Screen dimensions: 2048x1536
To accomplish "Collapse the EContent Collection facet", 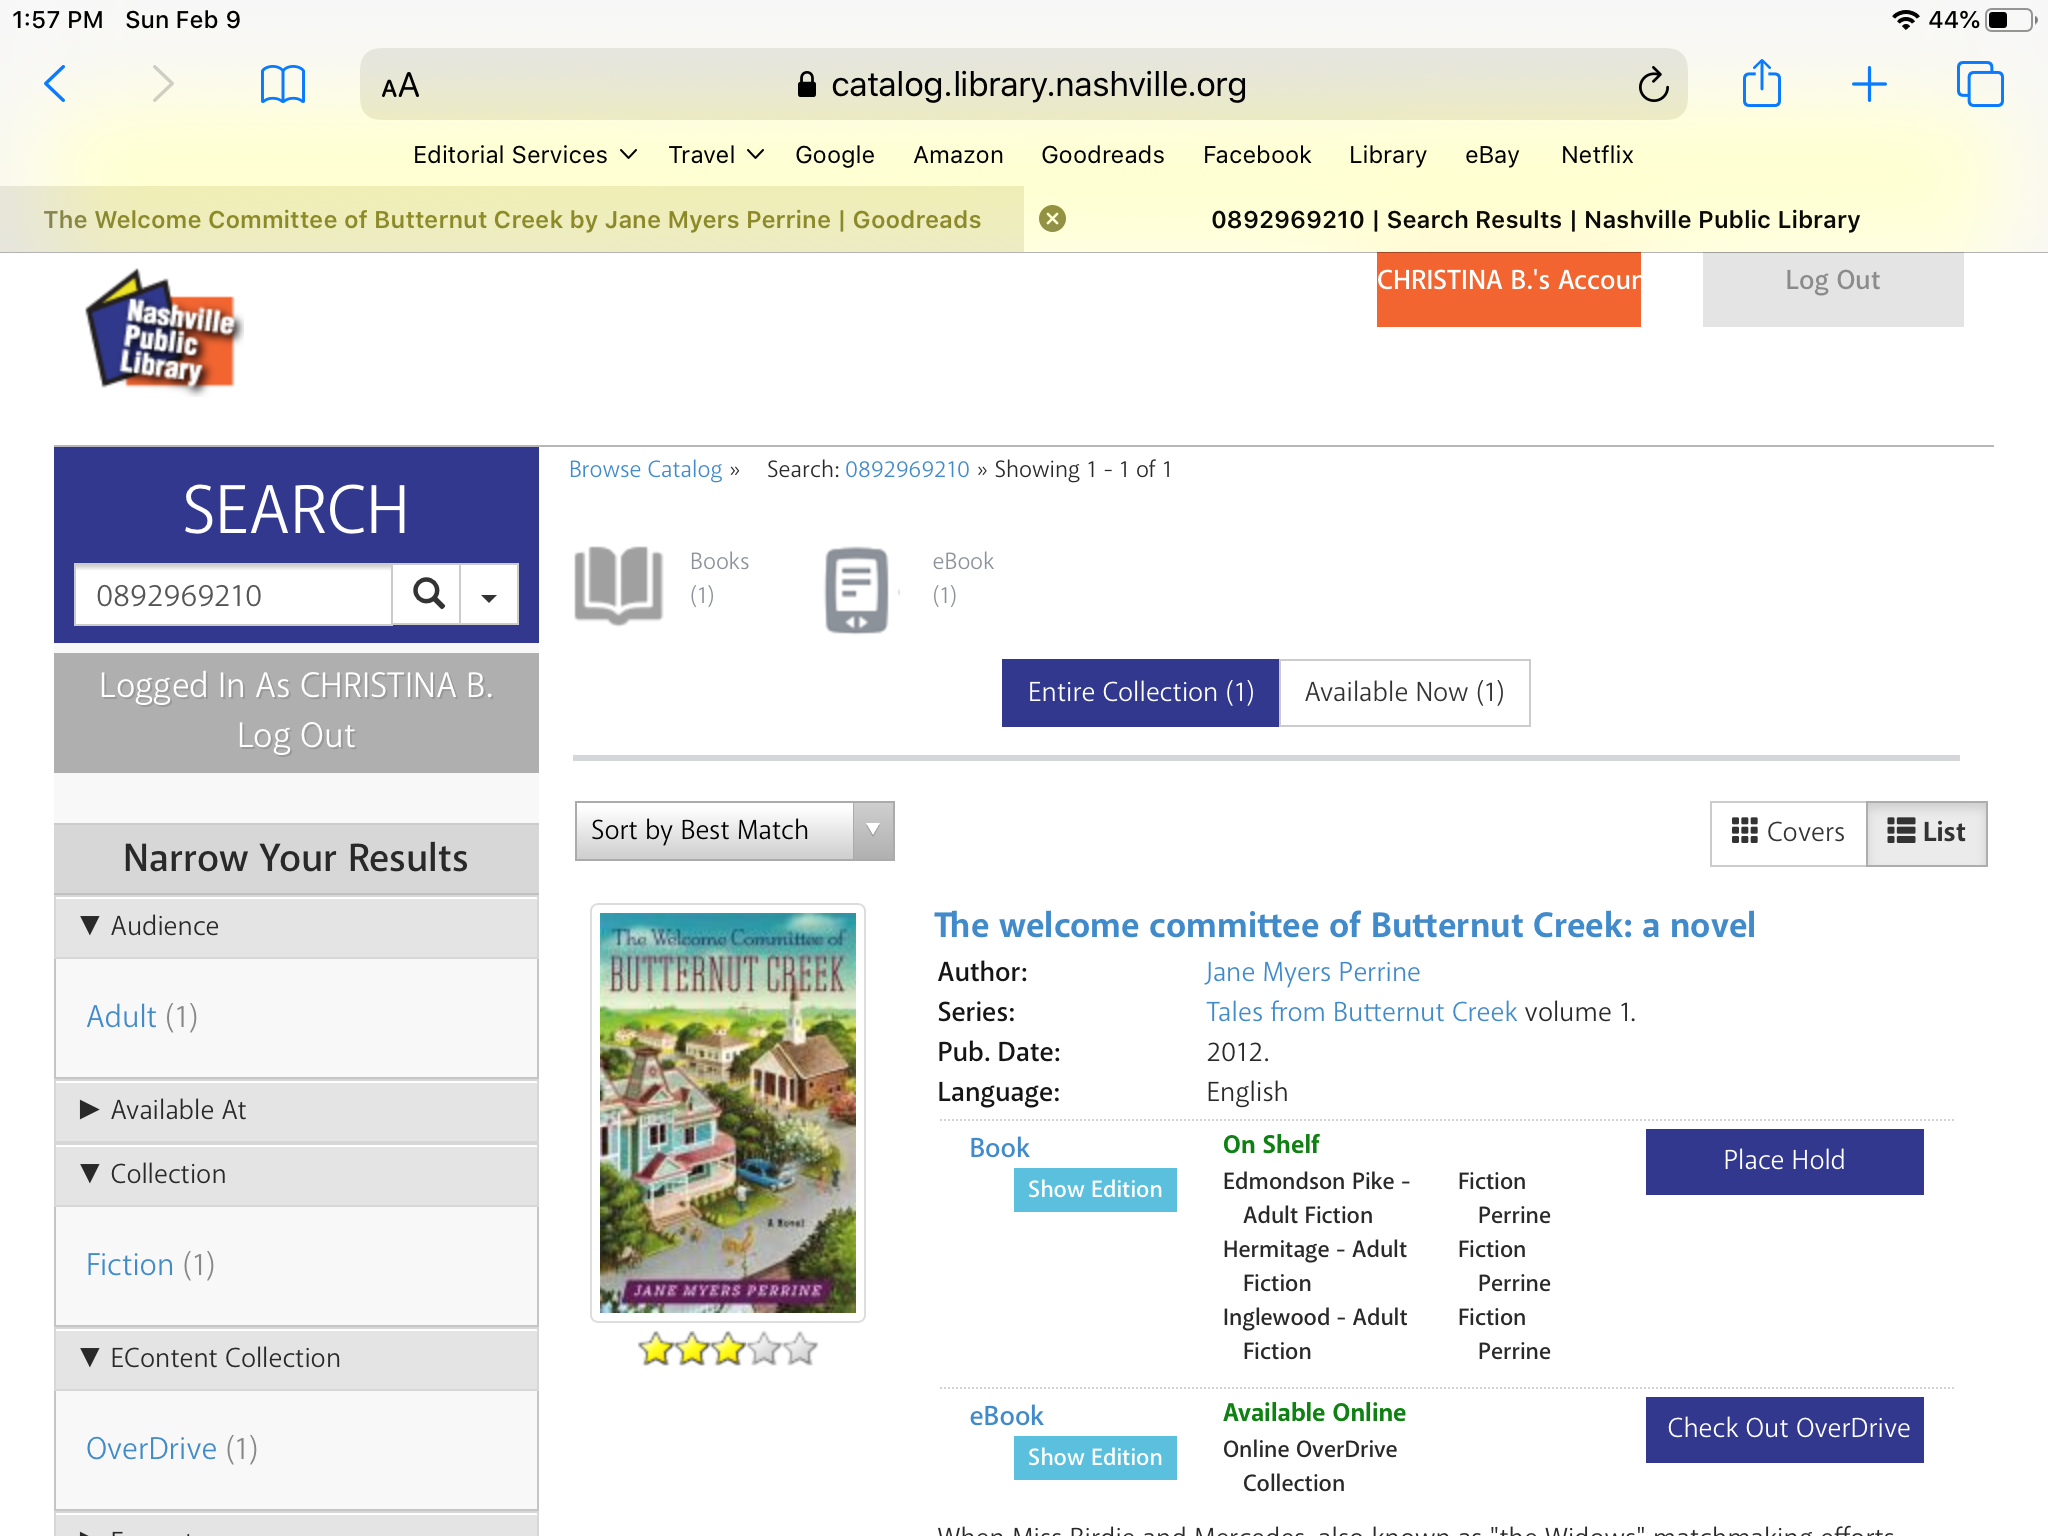I will click(296, 1358).
